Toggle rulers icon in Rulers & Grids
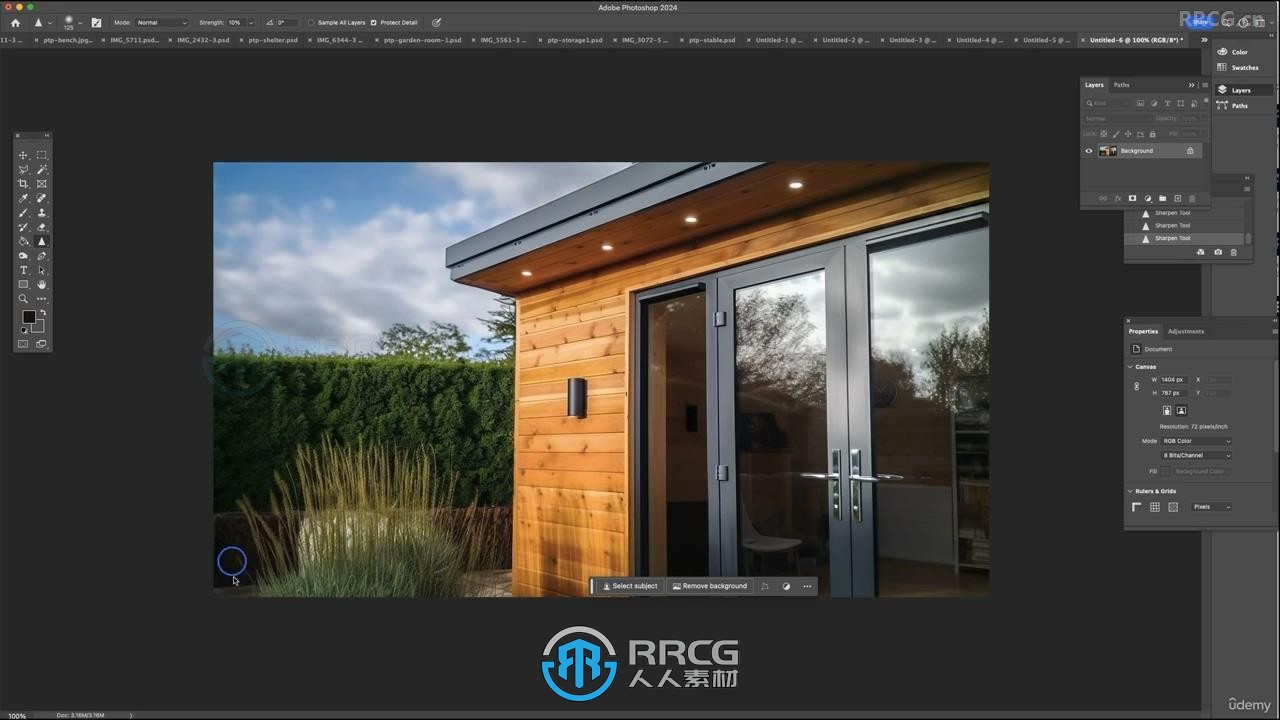1280x720 pixels. click(x=1137, y=507)
